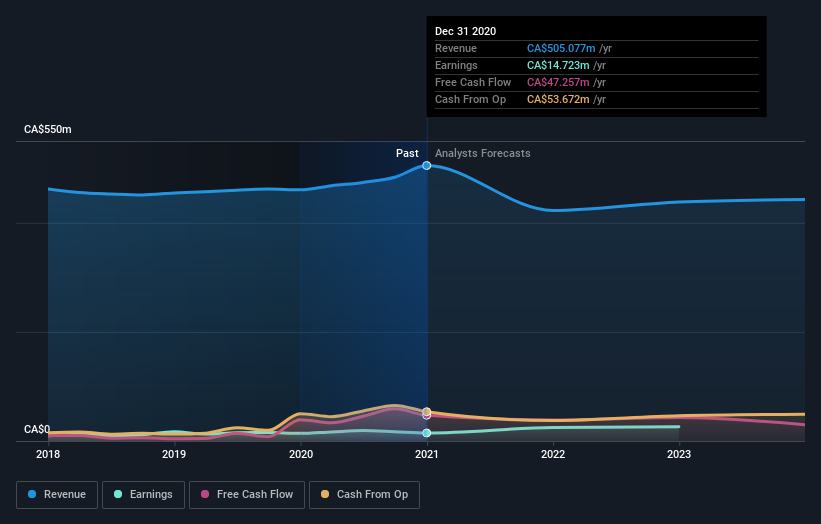
Task: Toggle the Earnings legend button
Action: click(143, 495)
